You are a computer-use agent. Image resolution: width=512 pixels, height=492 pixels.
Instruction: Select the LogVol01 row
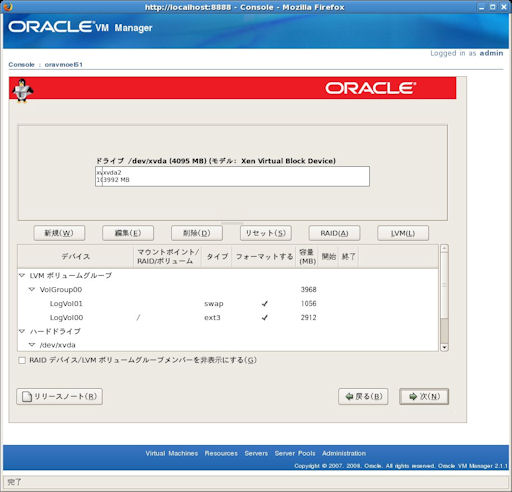[228, 304]
